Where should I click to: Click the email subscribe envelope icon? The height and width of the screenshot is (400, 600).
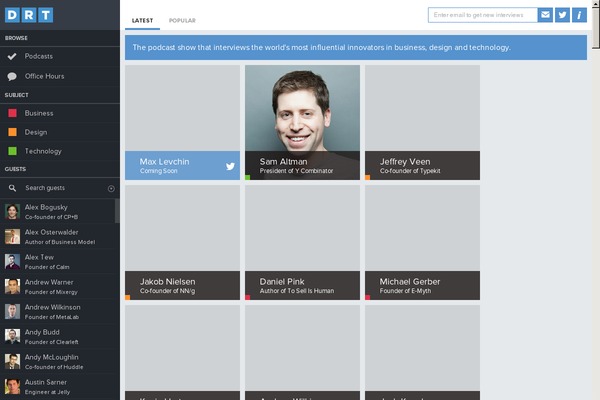point(545,15)
